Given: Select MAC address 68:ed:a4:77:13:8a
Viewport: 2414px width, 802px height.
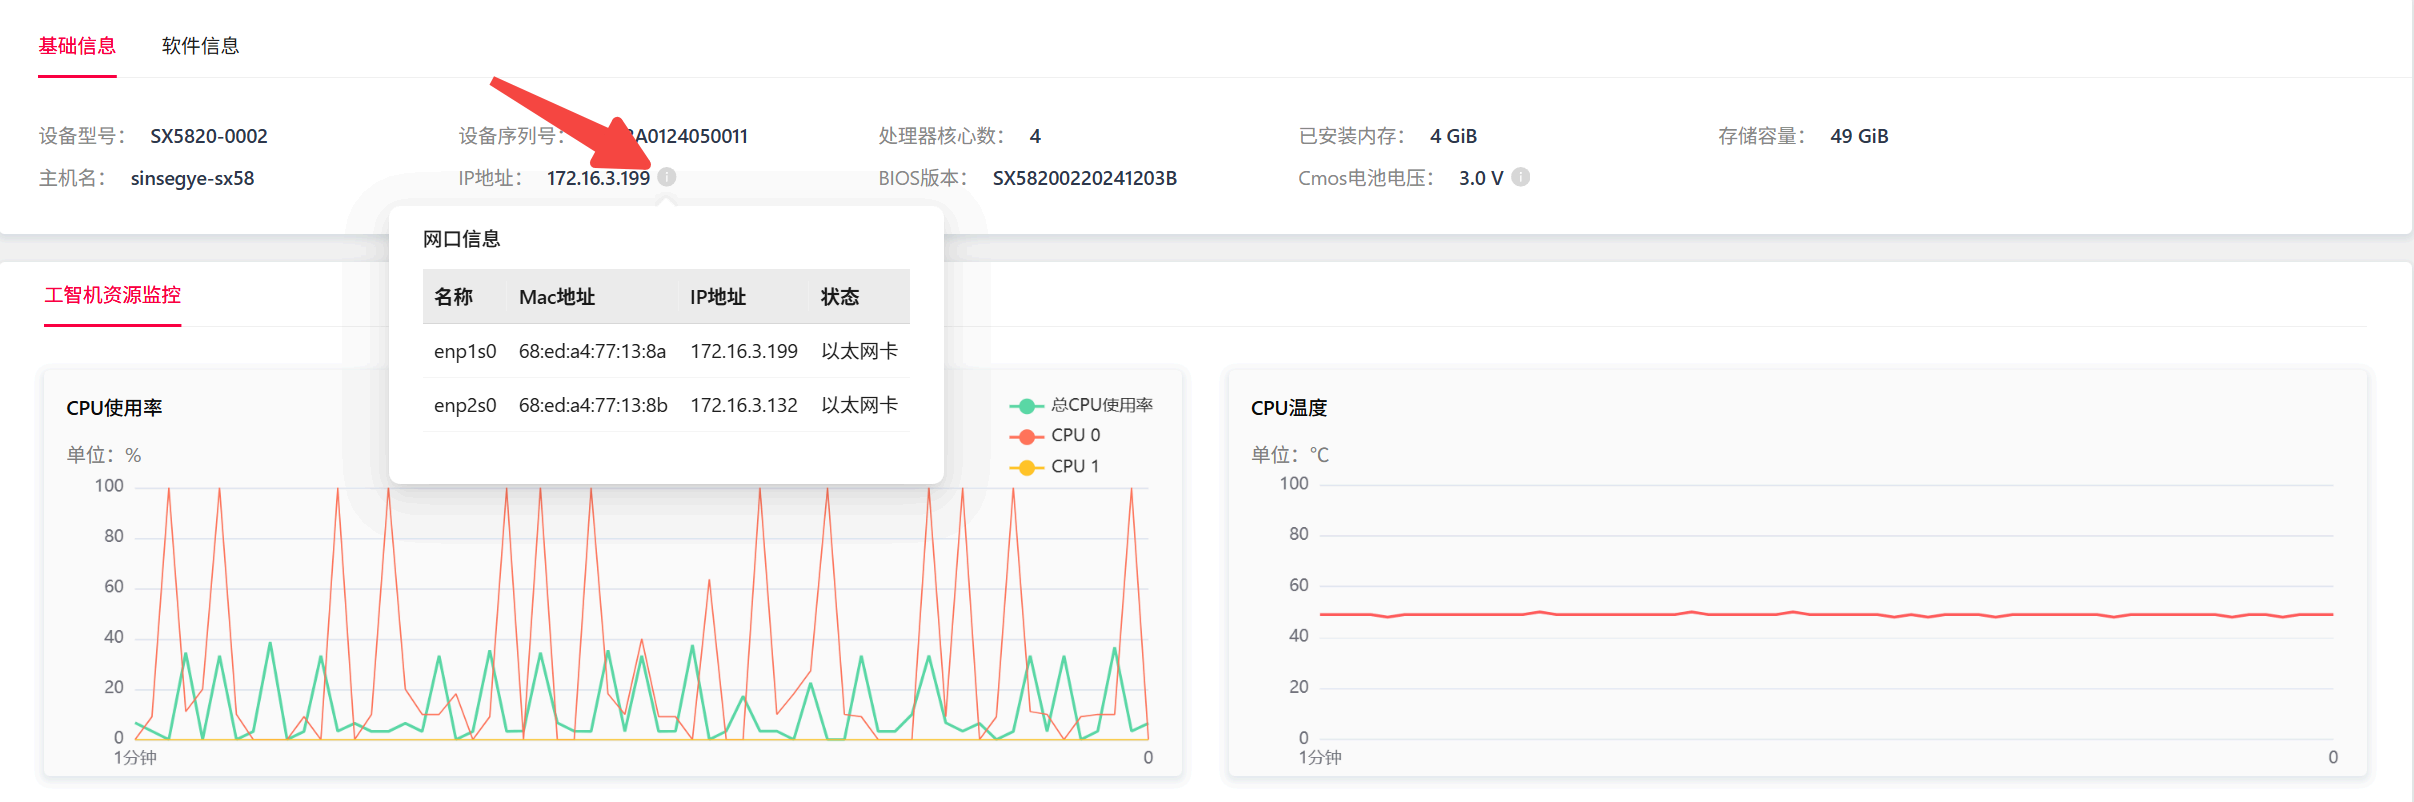Looking at the screenshot, I should (x=592, y=351).
